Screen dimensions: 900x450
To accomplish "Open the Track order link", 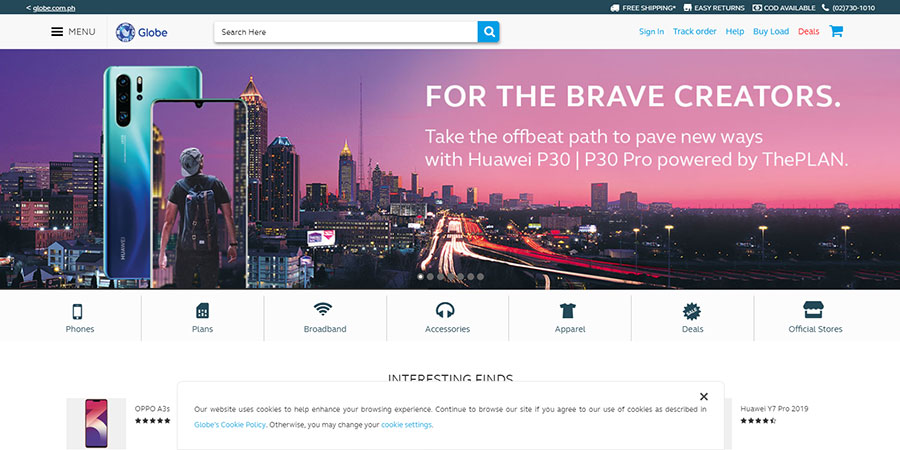I will click(x=695, y=32).
